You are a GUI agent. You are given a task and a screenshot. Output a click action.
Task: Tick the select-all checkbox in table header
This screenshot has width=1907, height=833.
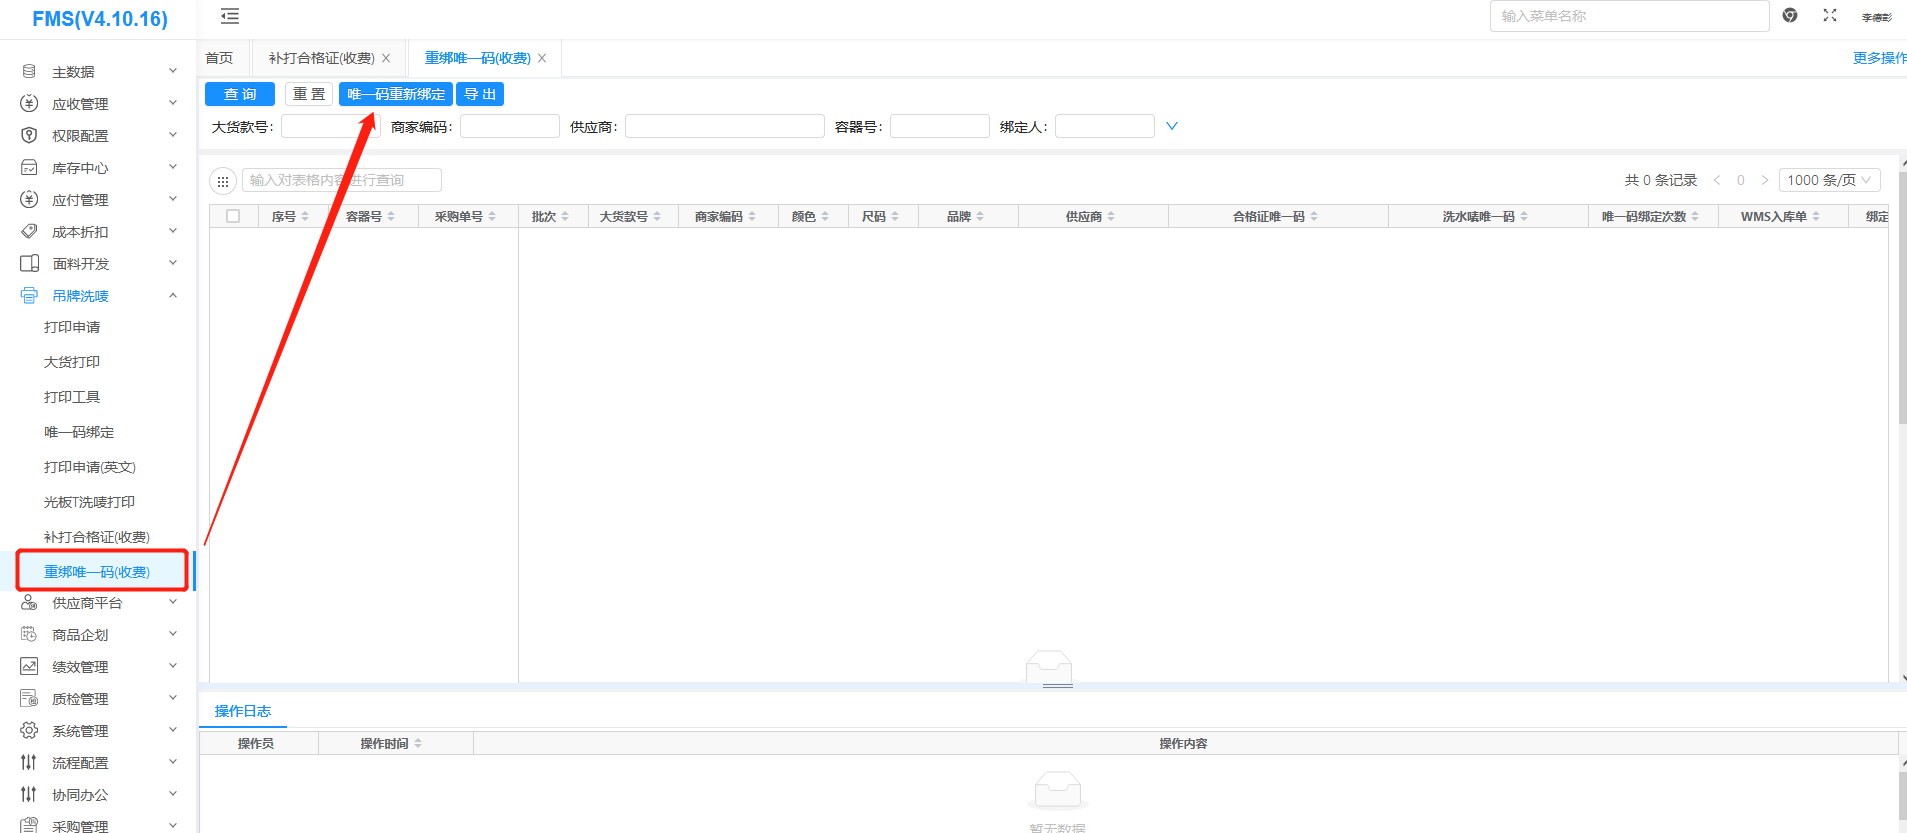(x=233, y=216)
